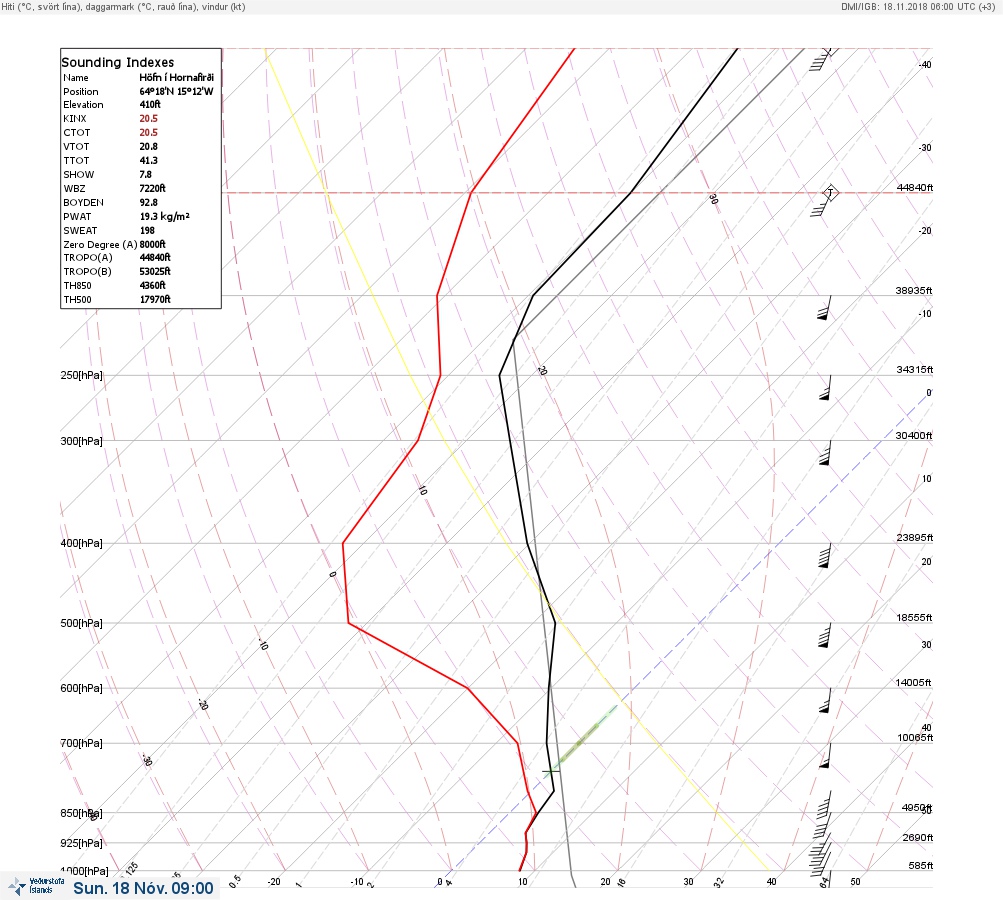This screenshot has height=900, width=1003.
Task: Click the green LCL cross marker on sounding
Action: tap(551, 771)
